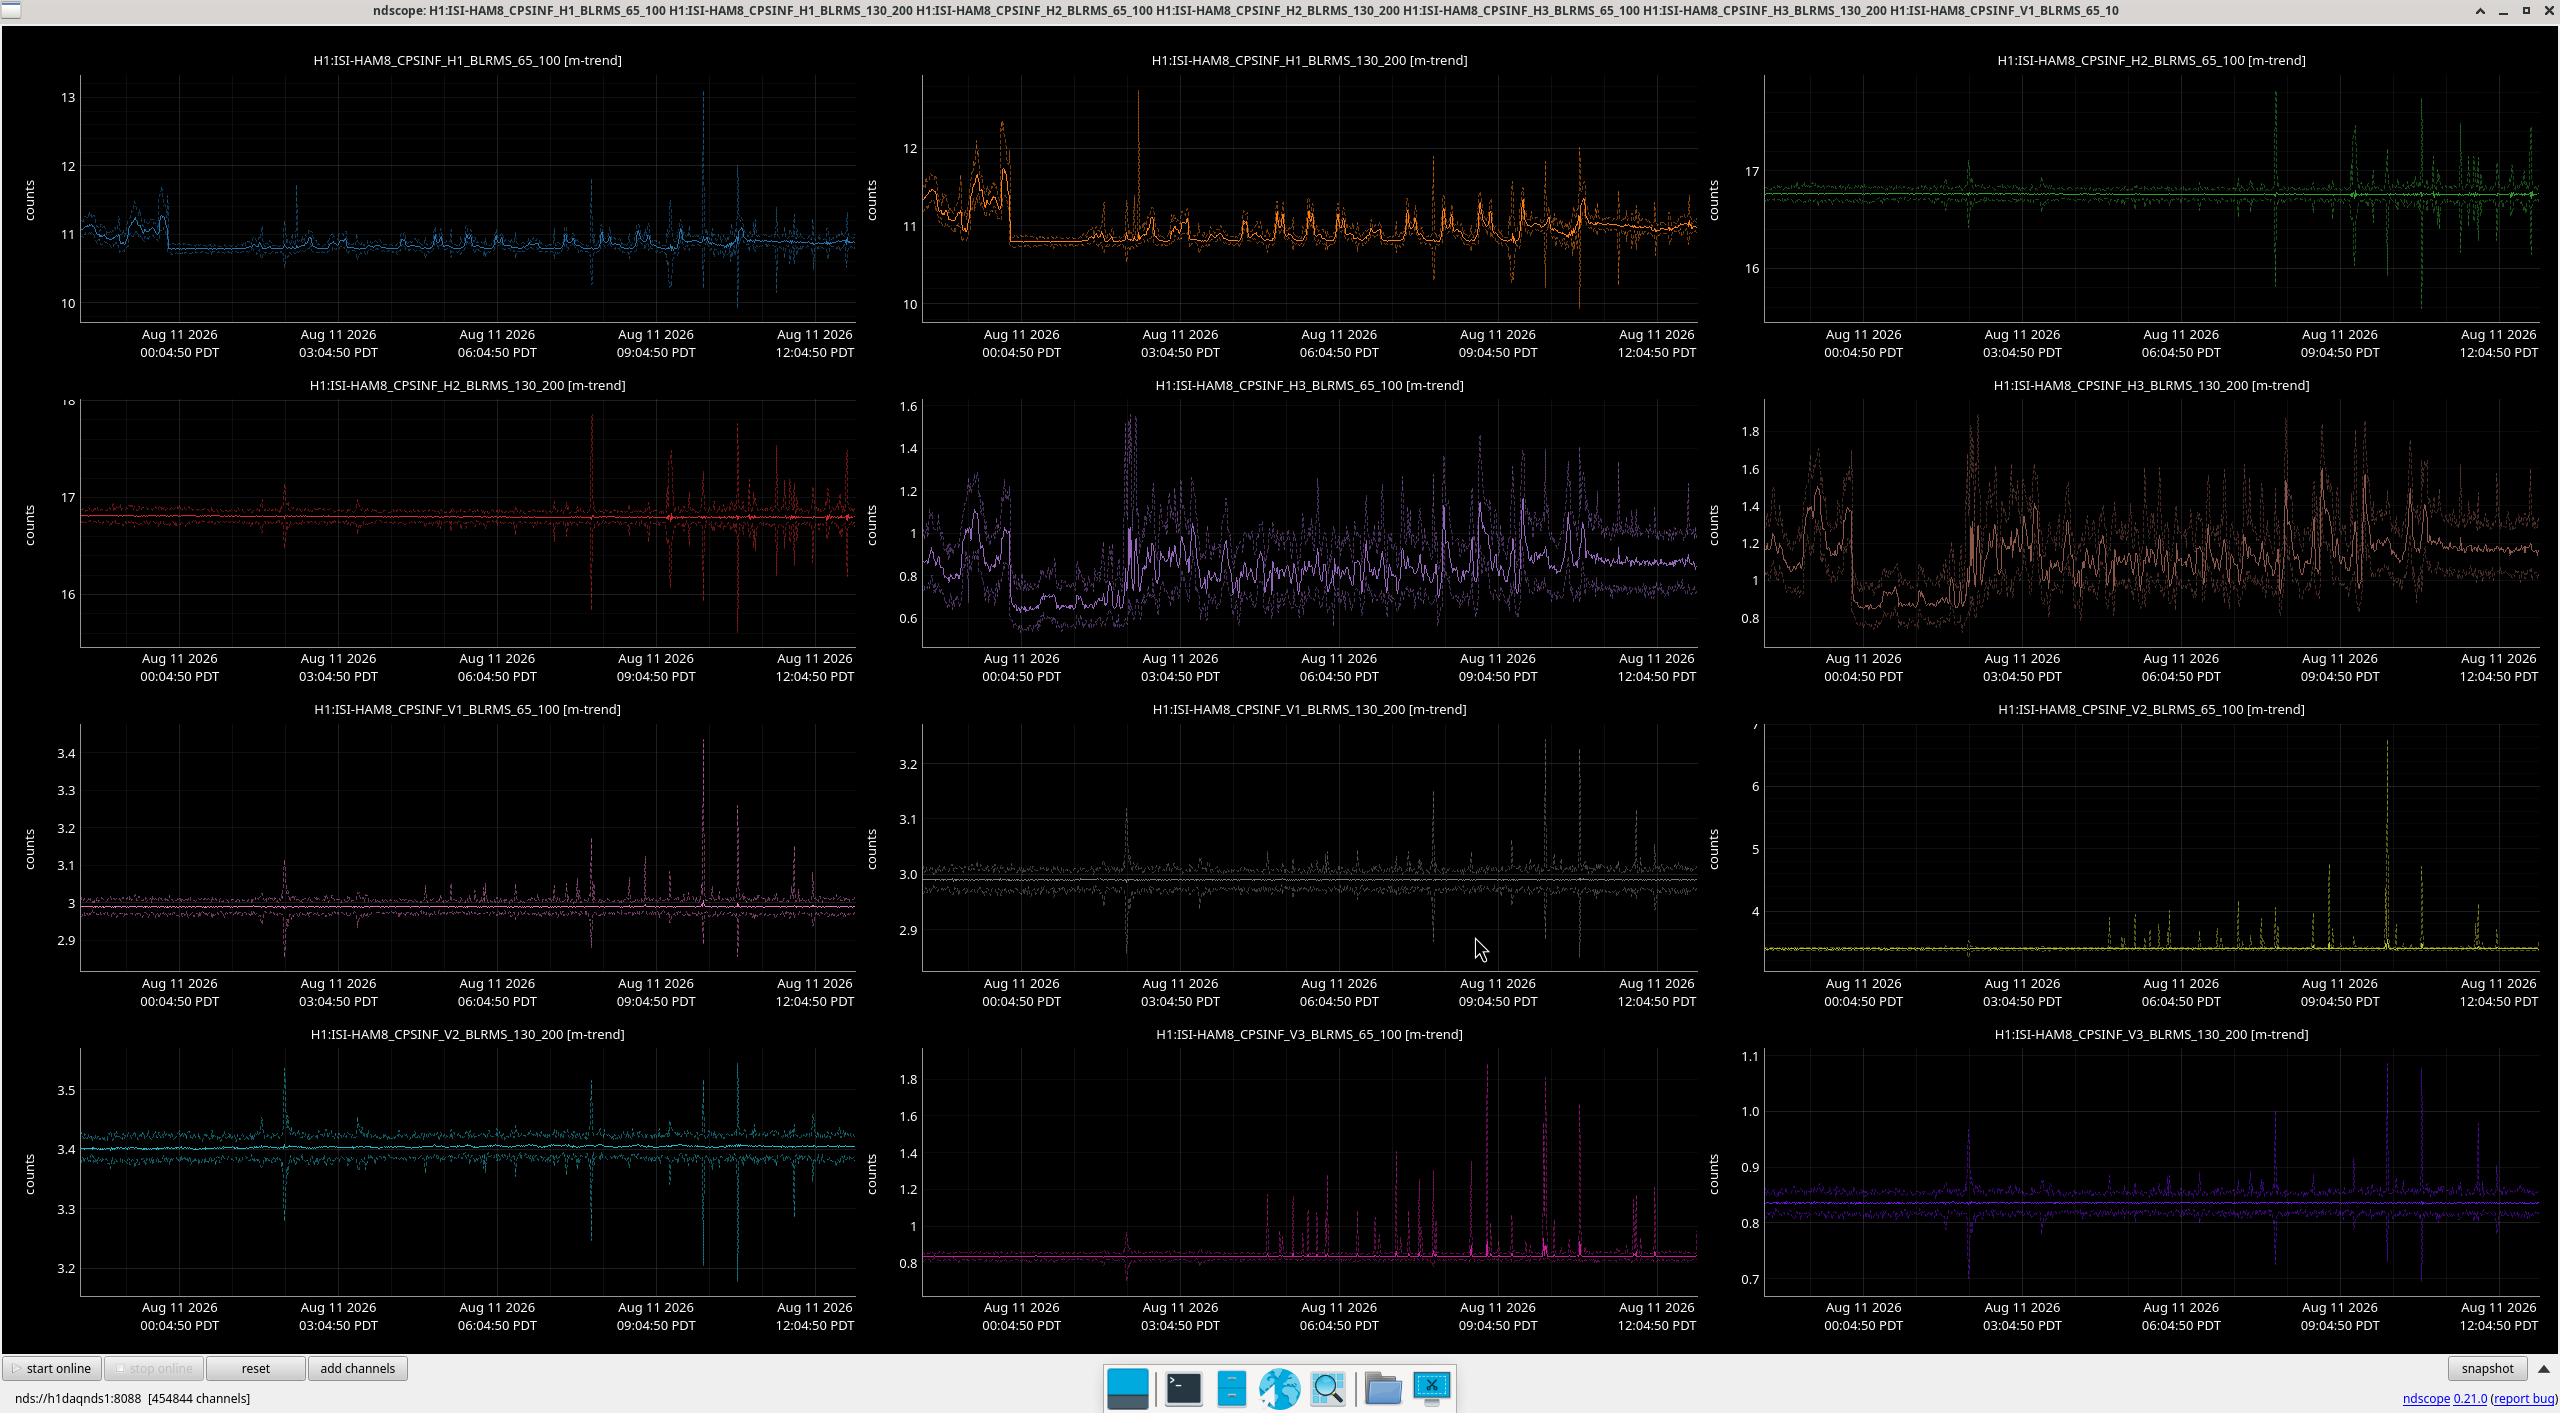Open the blue folder icon in taskbar

(x=1383, y=1388)
